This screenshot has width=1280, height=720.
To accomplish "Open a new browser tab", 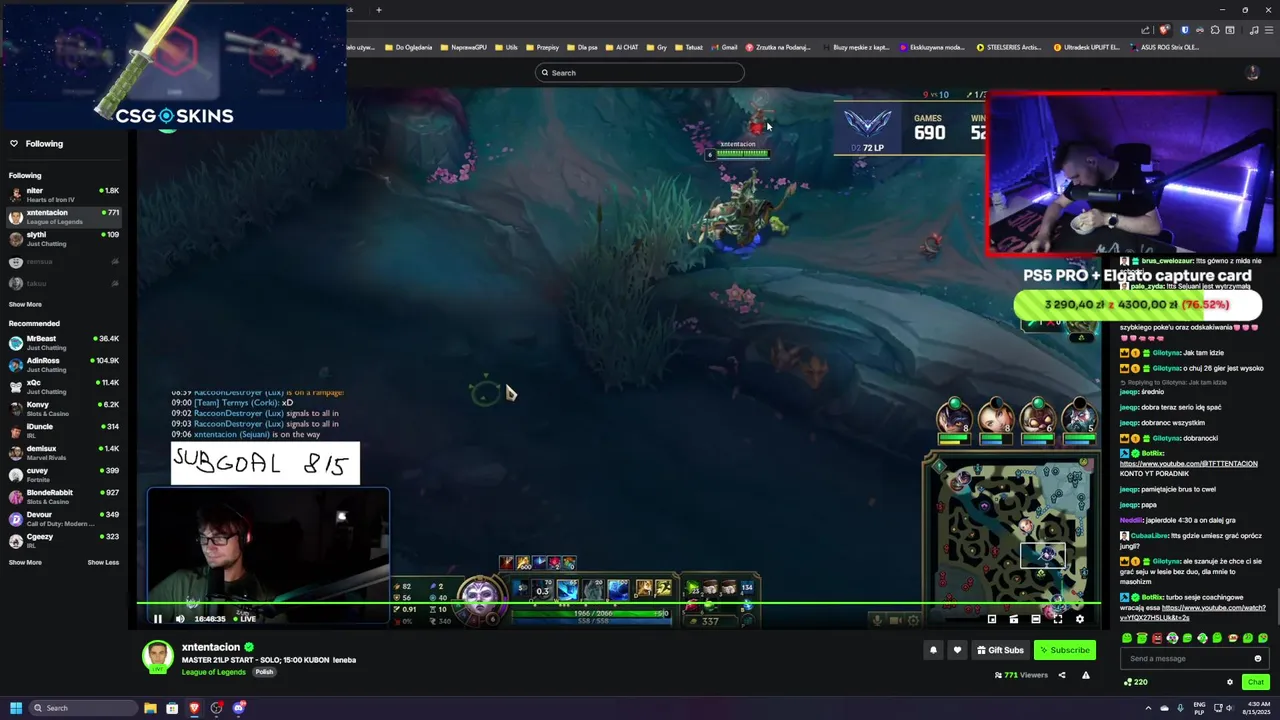I will pyautogui.click(x=378, y=10).
